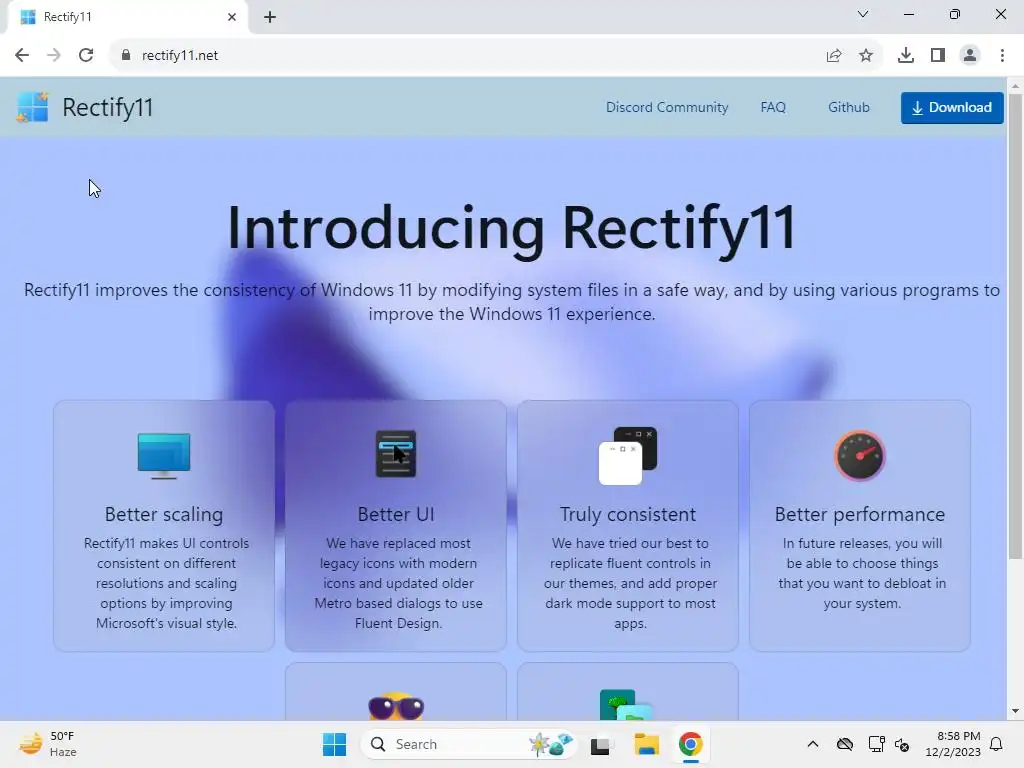The height and width of the screenshot is (768, 1024).
Task: Click the network display tray icon
Action: (876, 744)
